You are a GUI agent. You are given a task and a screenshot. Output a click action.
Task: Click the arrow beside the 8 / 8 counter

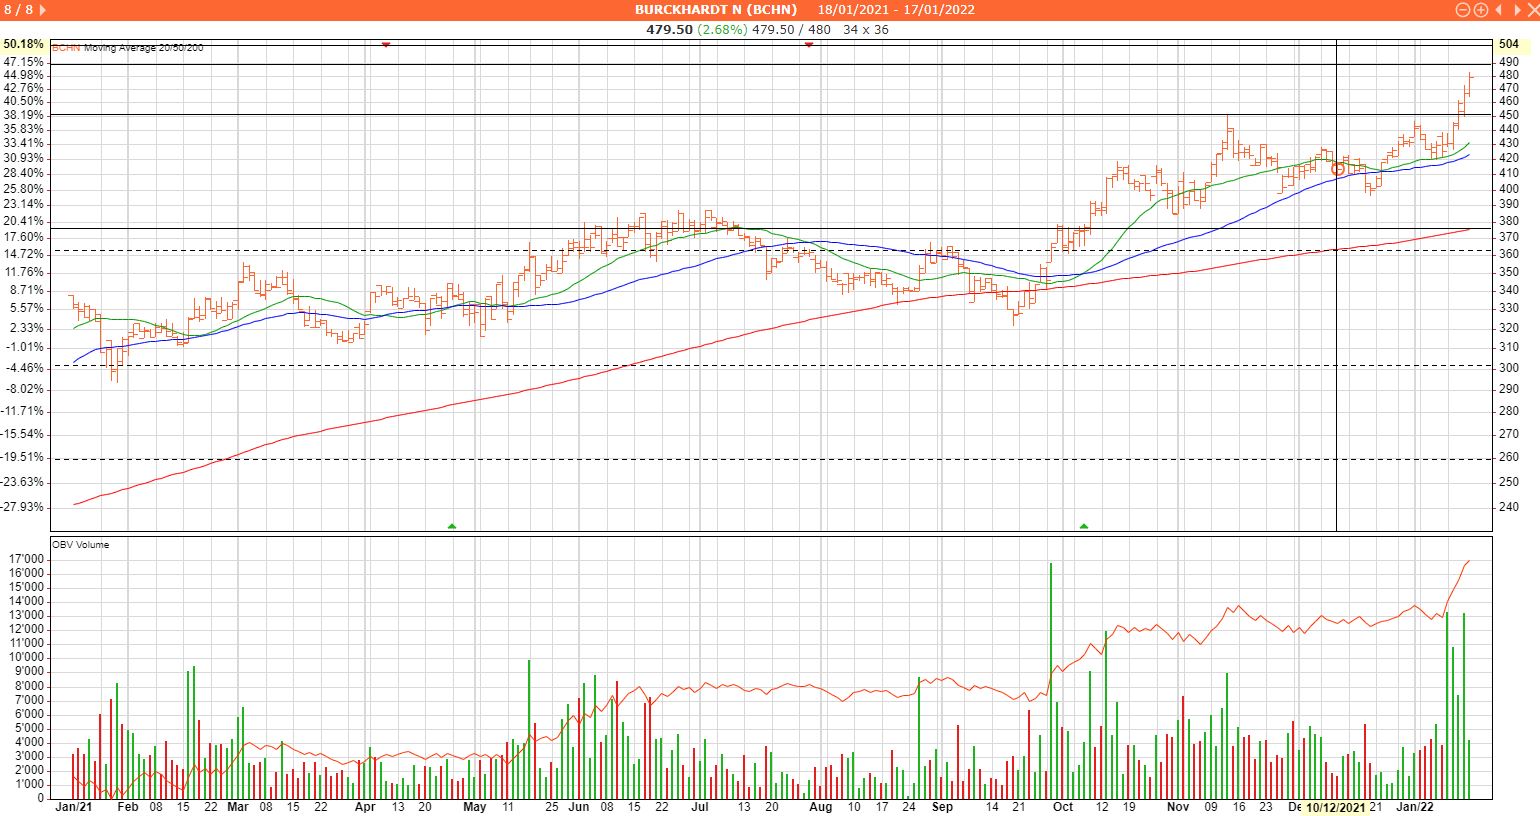click(42, 10)
